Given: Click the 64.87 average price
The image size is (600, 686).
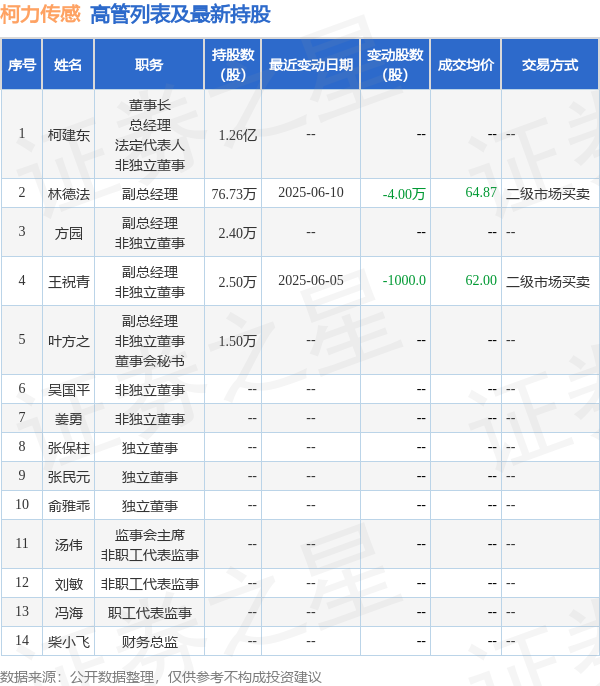Looking at the screenshot, I should 481,192.
